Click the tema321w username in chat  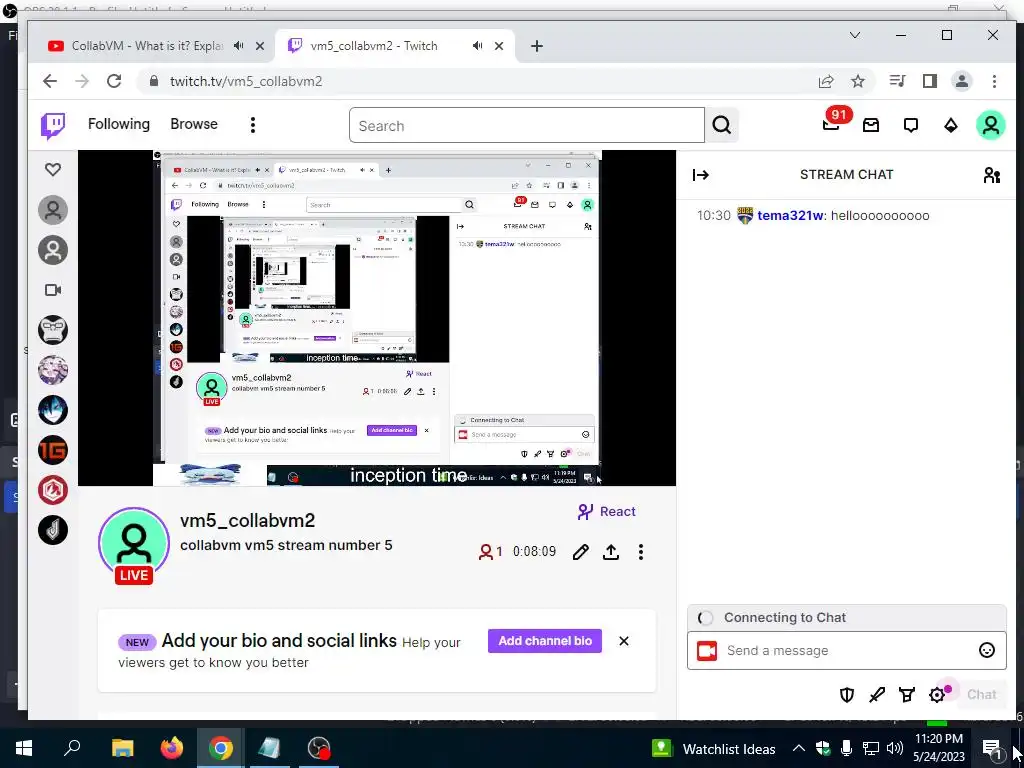click(790, 216)
